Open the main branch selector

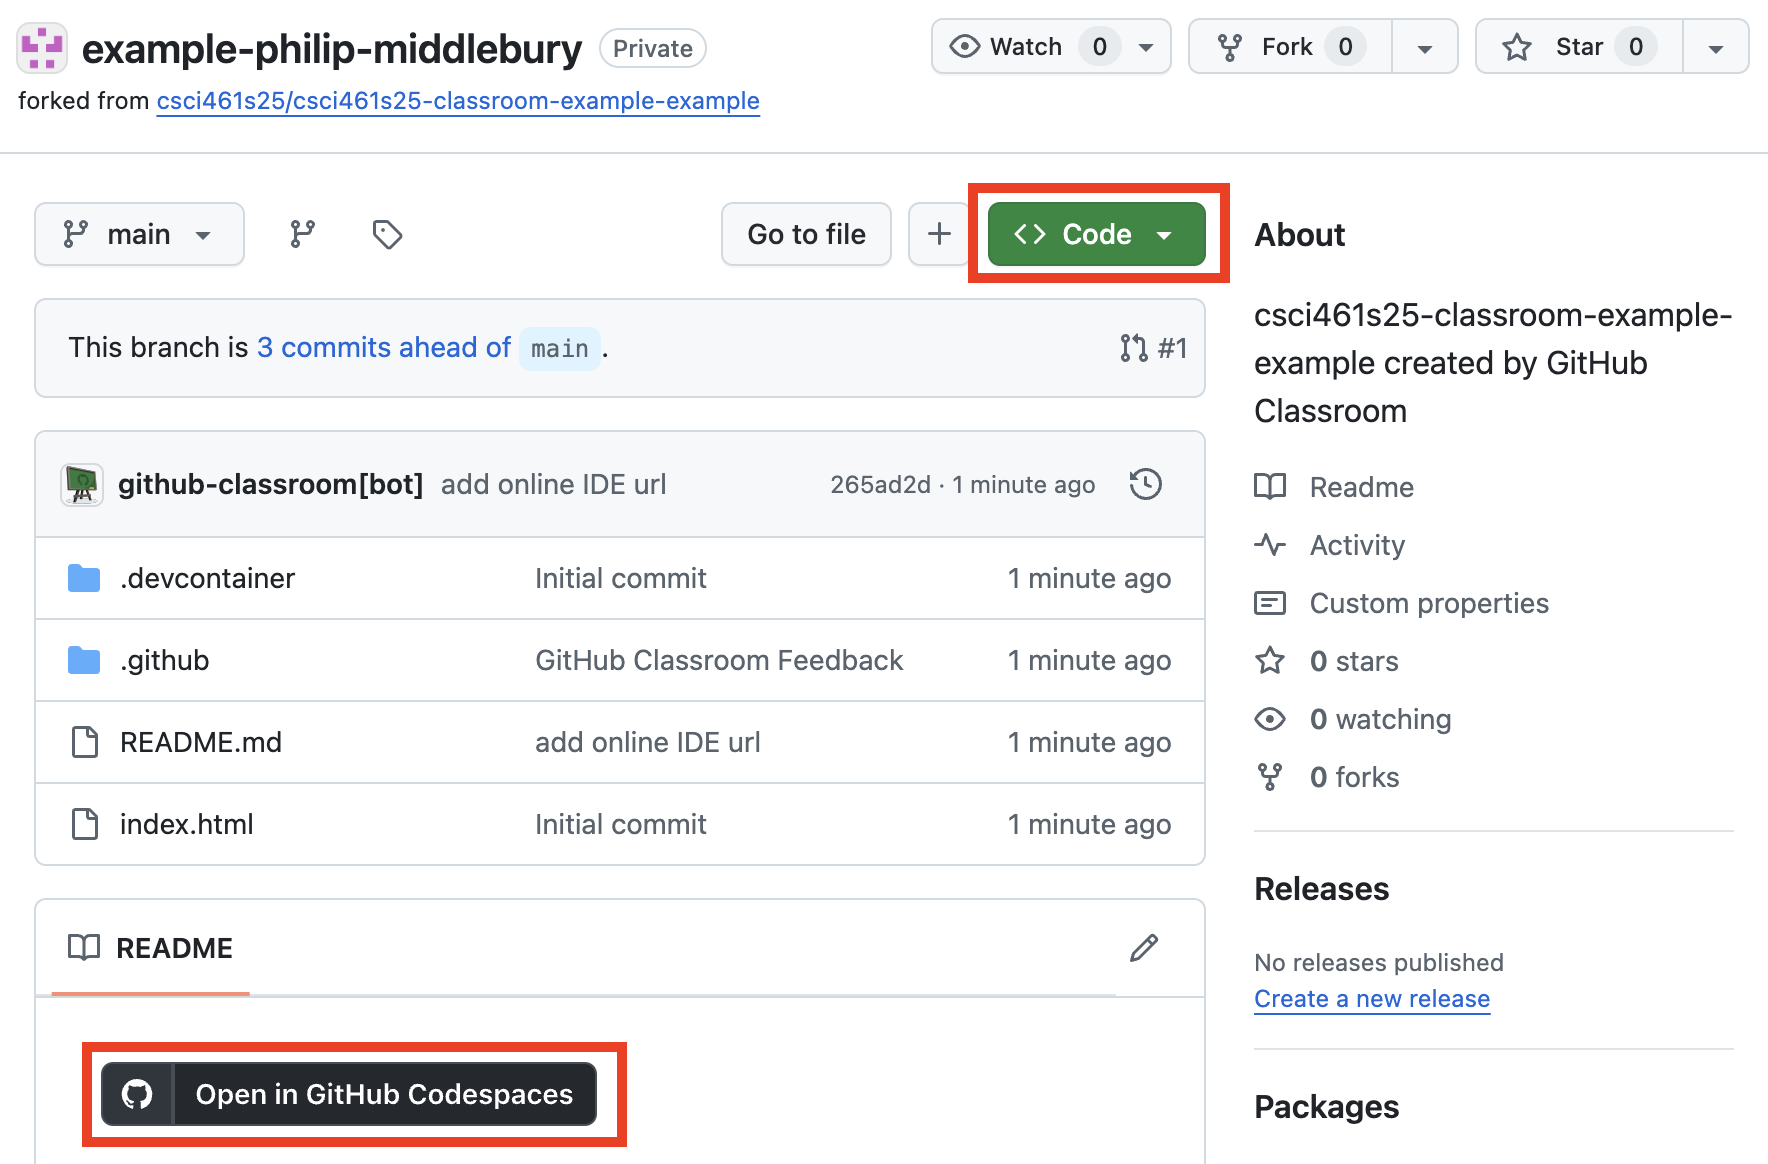click(x=139, y=234)
